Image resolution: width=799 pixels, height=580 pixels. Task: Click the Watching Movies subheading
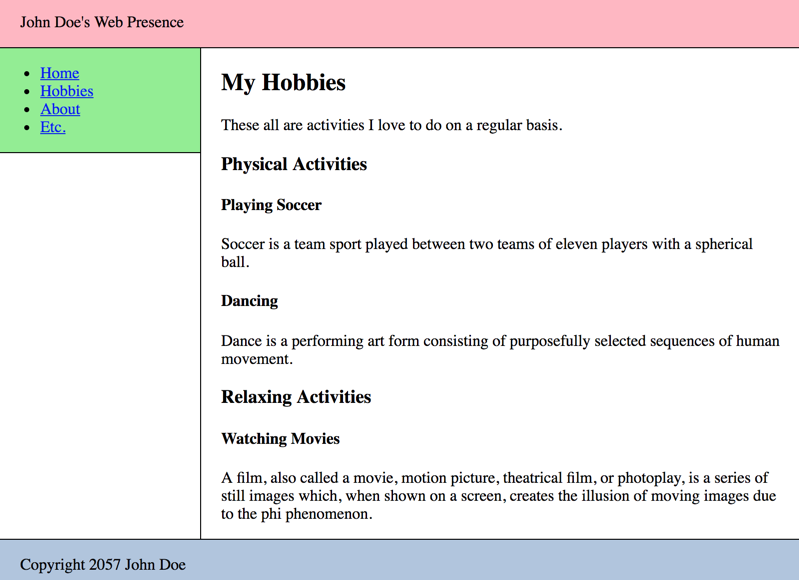[x=280, y=439]
